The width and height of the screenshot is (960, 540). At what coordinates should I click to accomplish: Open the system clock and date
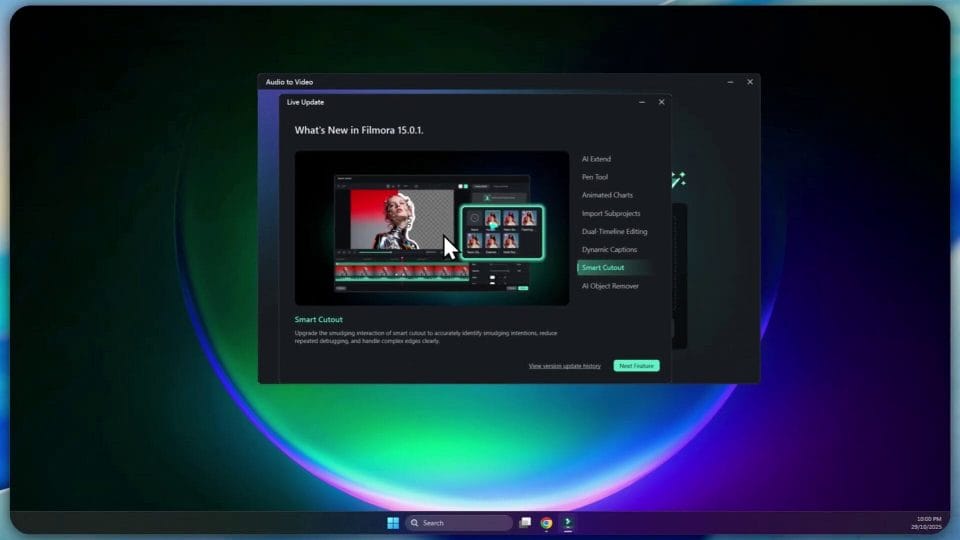[x=928, y=522]
